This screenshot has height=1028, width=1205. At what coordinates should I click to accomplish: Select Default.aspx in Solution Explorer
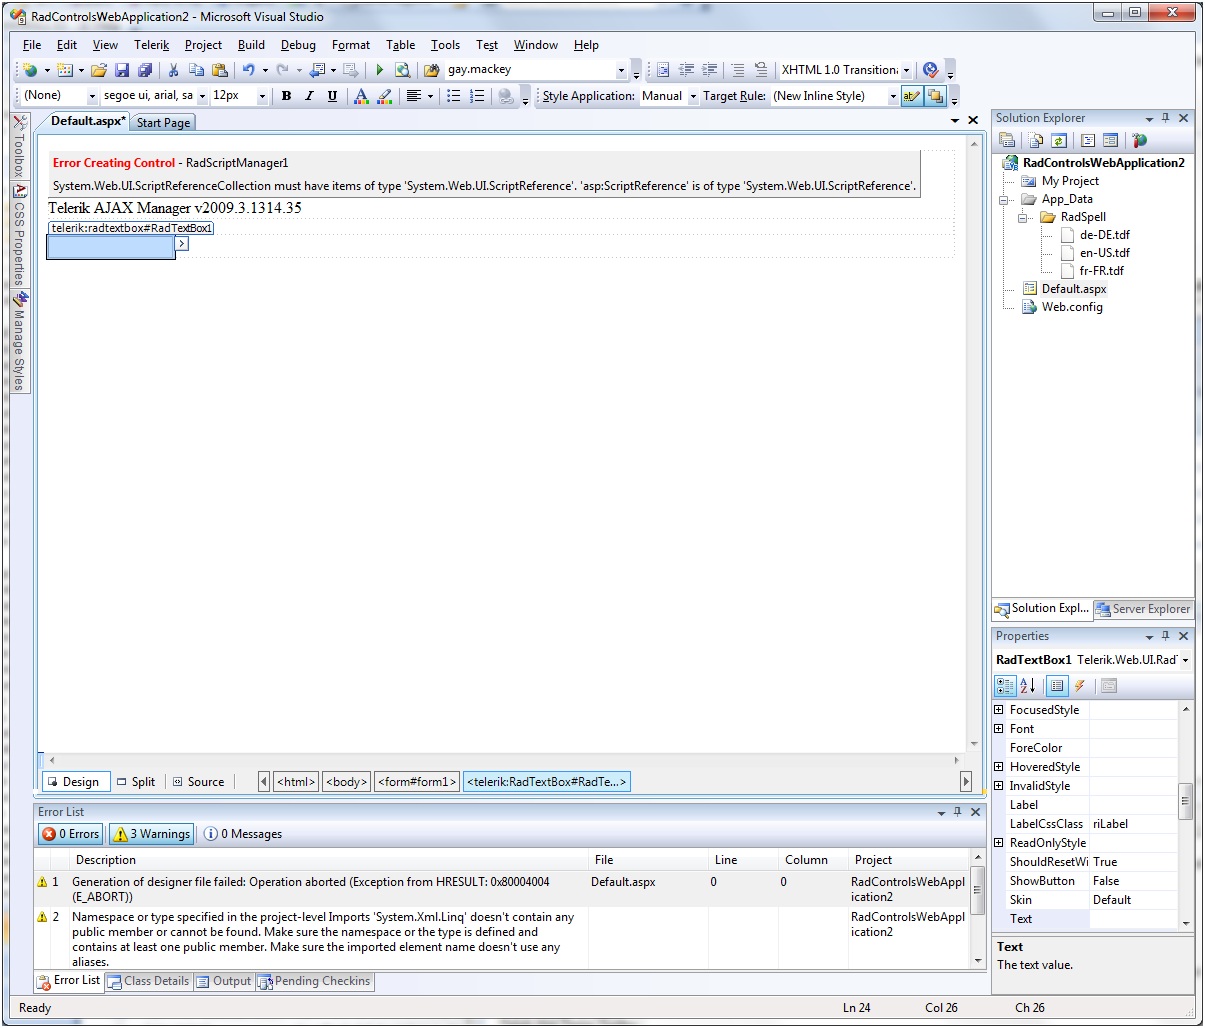pyautogui.click(x=1074, y=289)
